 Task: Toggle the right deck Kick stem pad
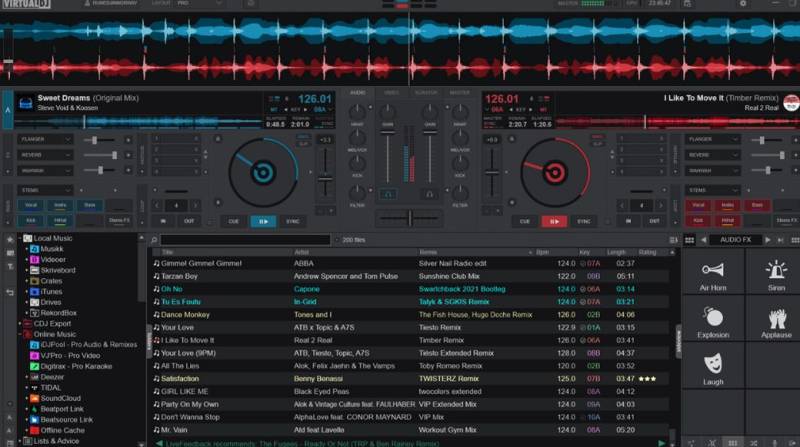click(697, 220)
